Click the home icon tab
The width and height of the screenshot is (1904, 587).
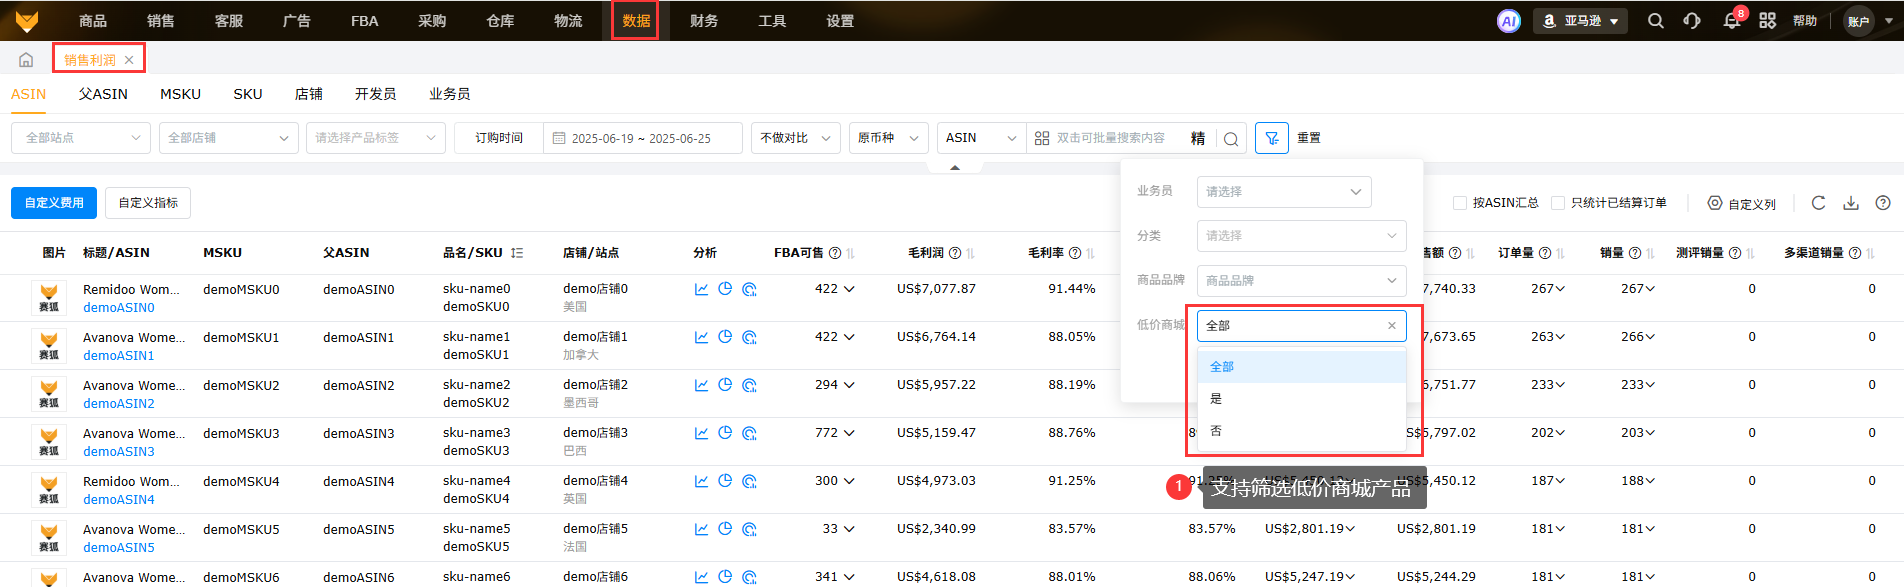point(26,60)
